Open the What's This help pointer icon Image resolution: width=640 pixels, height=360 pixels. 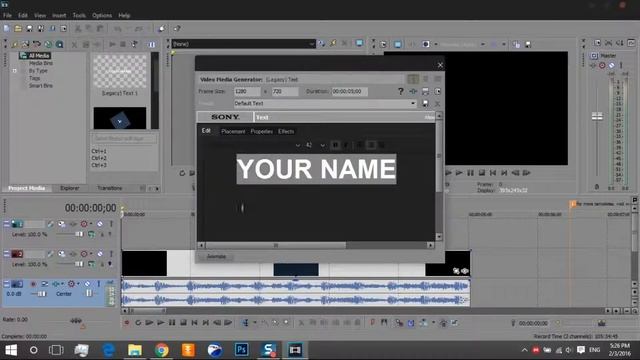[177, 29]
